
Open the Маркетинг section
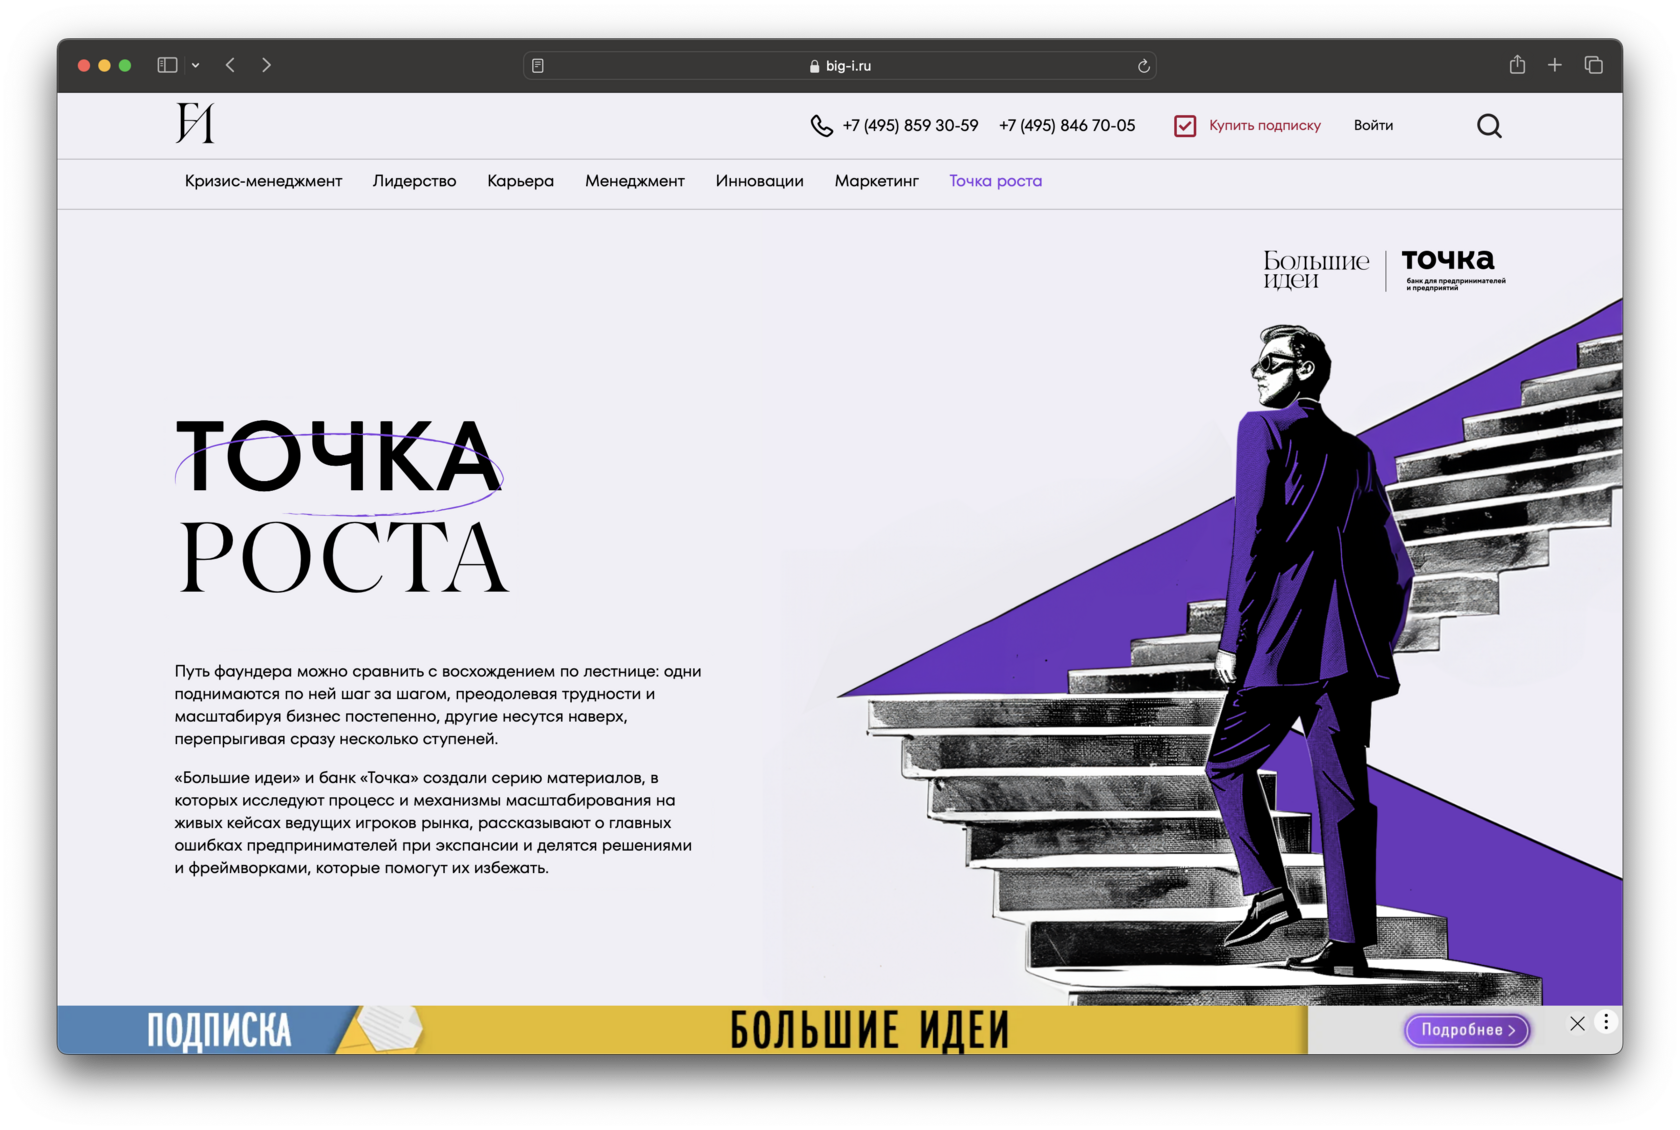tap(876, 181)
